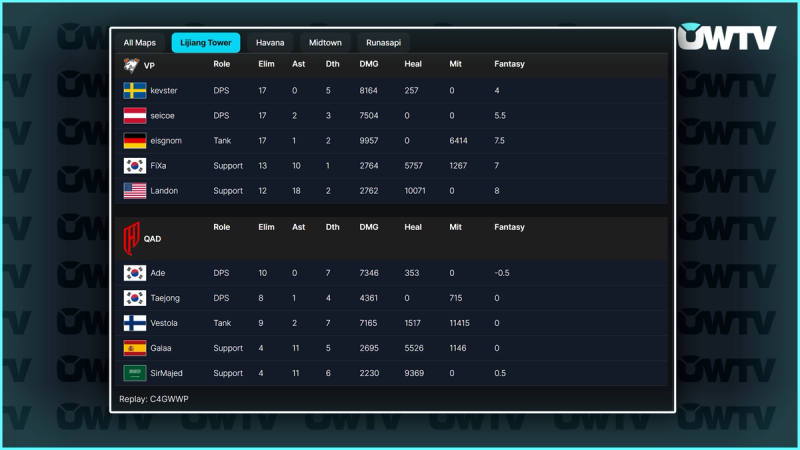Click kevster's damage value 8164

tap(368, 91)
